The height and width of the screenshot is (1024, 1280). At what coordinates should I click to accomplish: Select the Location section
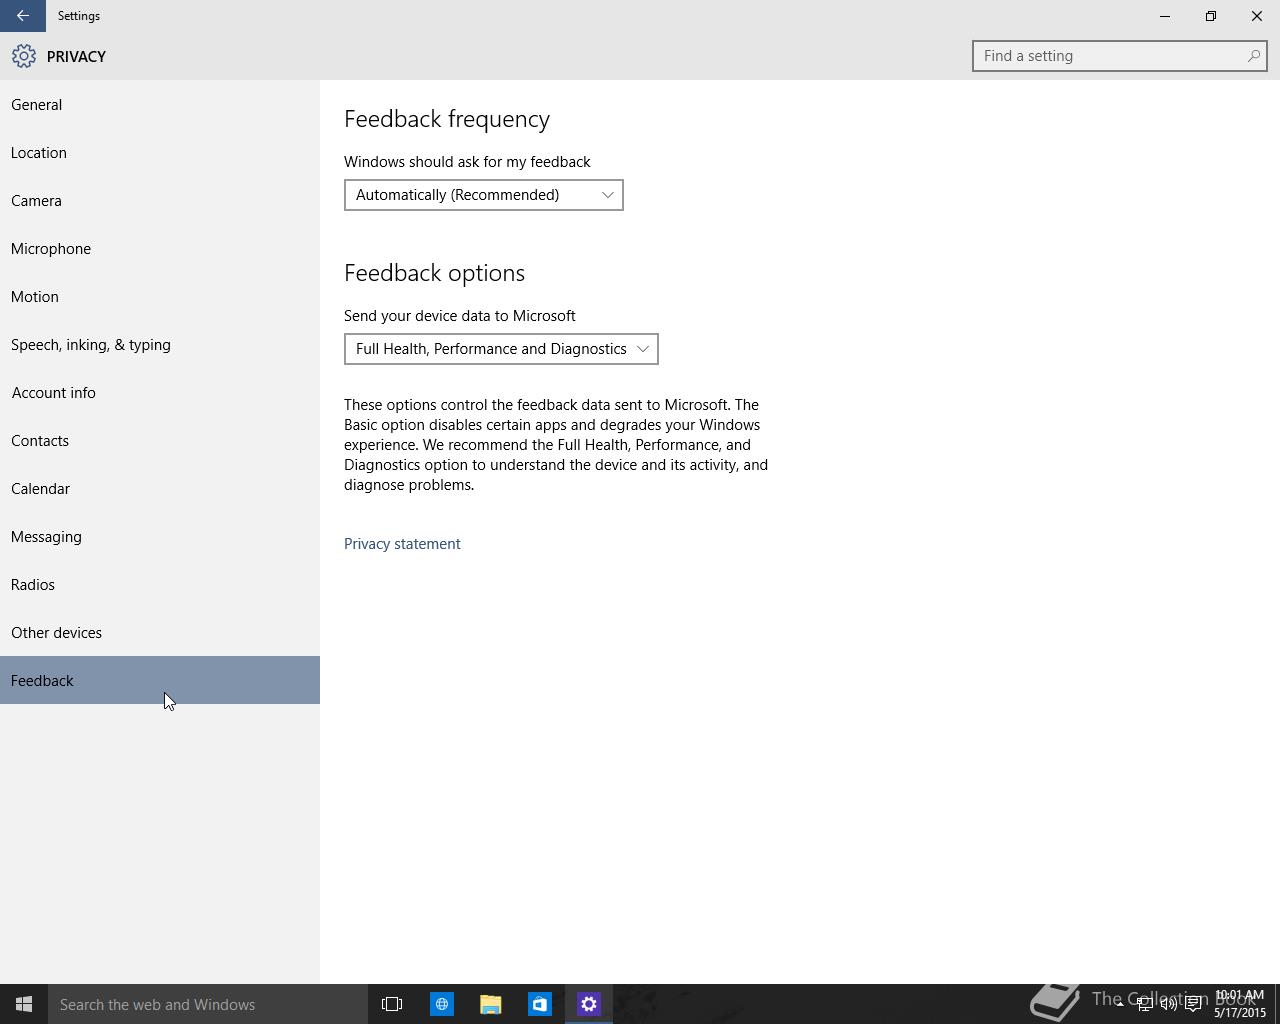[x=160, y=152]
